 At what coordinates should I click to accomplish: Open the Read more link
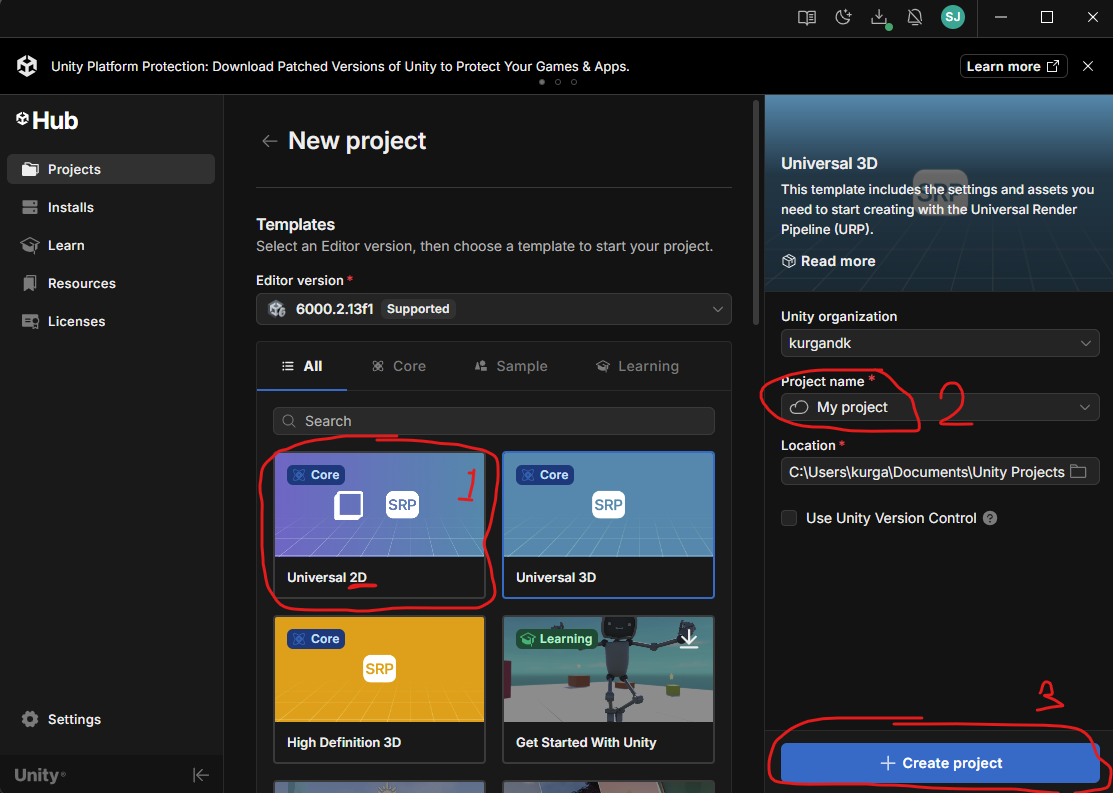click(828, 261)
